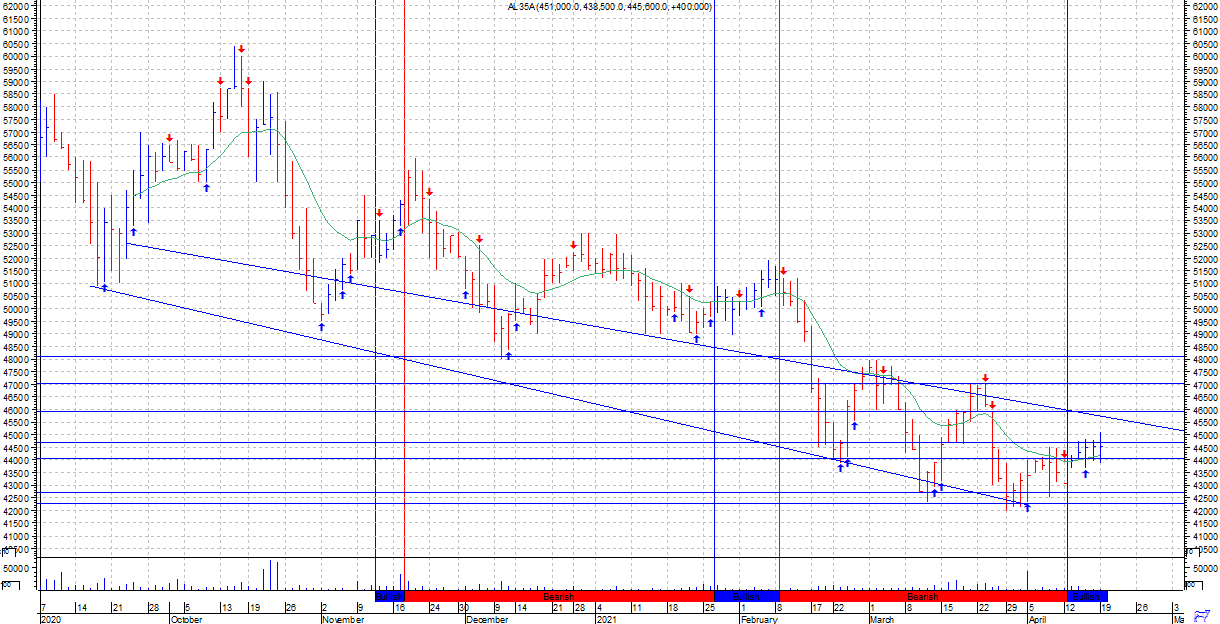Click the 62000 label on the right price axis
Image resolution: width=1220 pixels, height=624 pixels.
click(x=1202, y=6)
